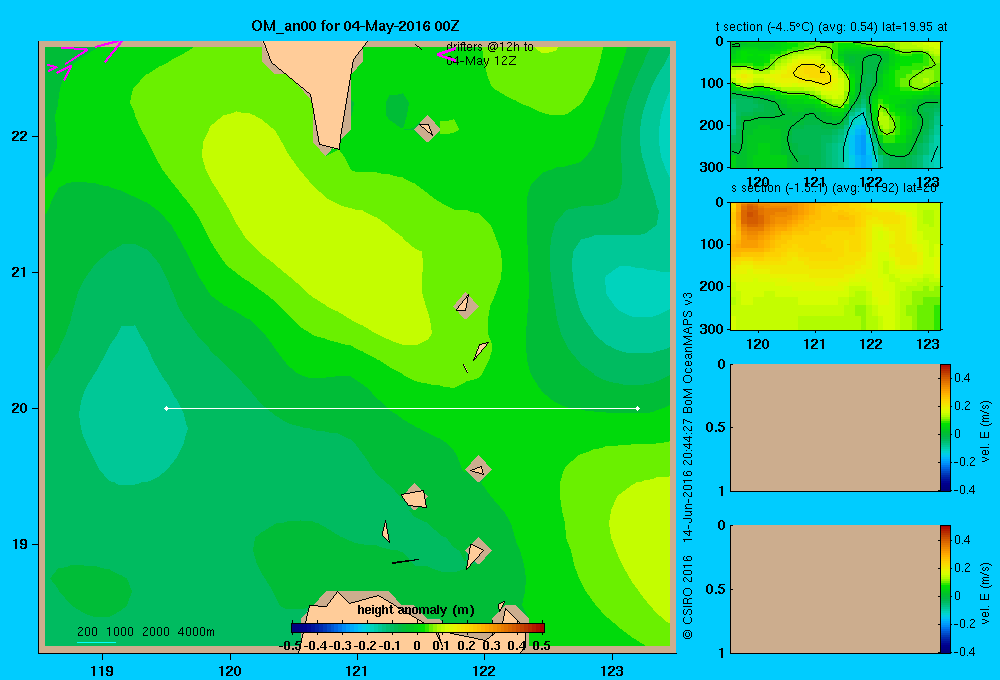
Task: Click the lower 'vel. E (m/s)' axis label
Action: (x=986, y=593)
